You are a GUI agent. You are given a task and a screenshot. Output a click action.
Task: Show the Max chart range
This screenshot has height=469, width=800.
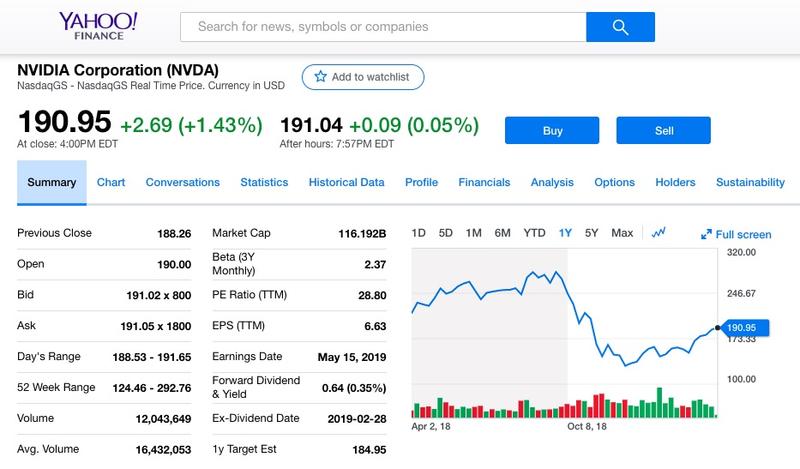click(622, 233)
